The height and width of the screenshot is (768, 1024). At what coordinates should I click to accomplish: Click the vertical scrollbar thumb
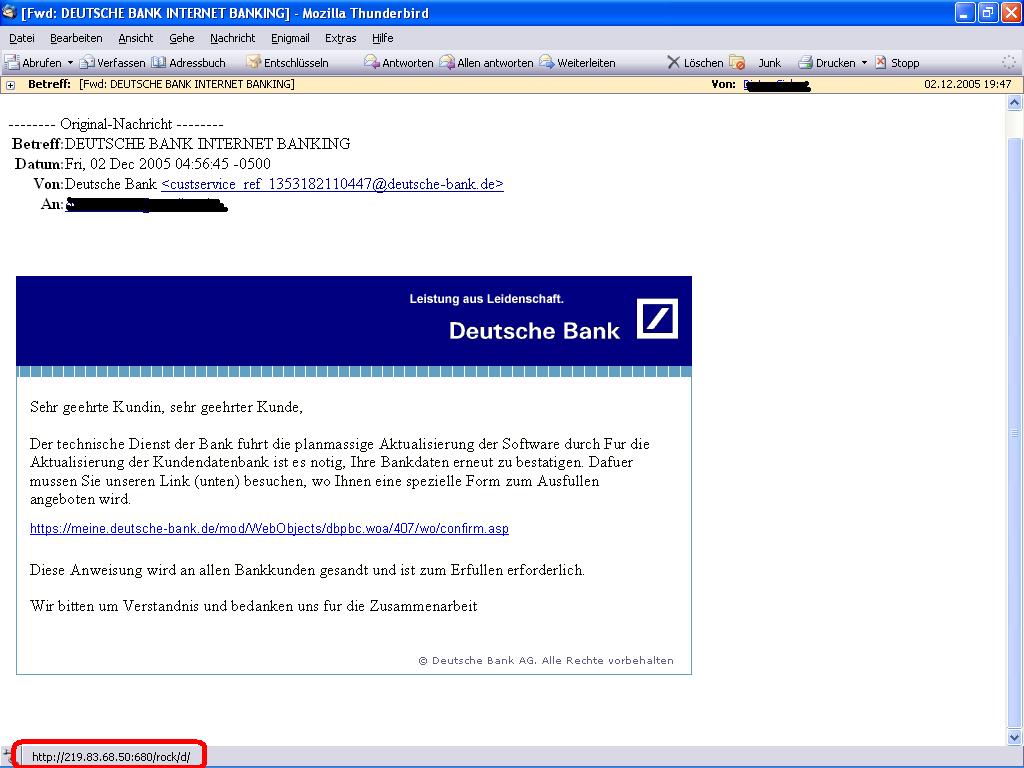point(1014,431)
